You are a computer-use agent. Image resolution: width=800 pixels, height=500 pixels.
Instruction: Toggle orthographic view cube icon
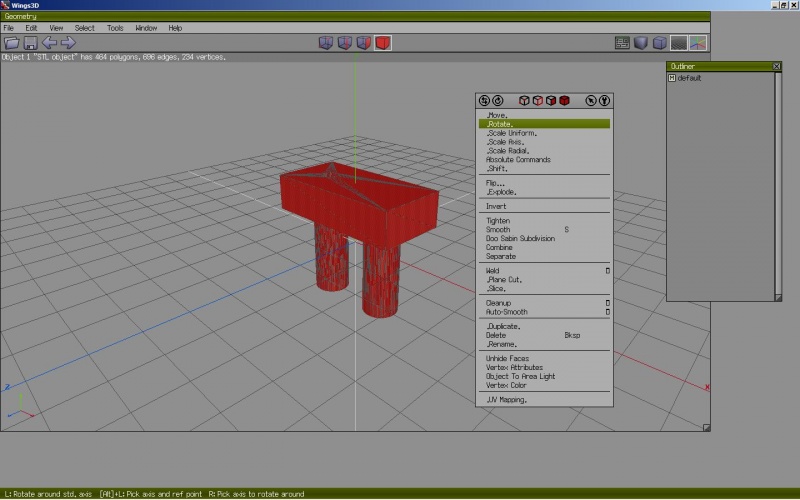pyautogui.click(x=660, y=43)
